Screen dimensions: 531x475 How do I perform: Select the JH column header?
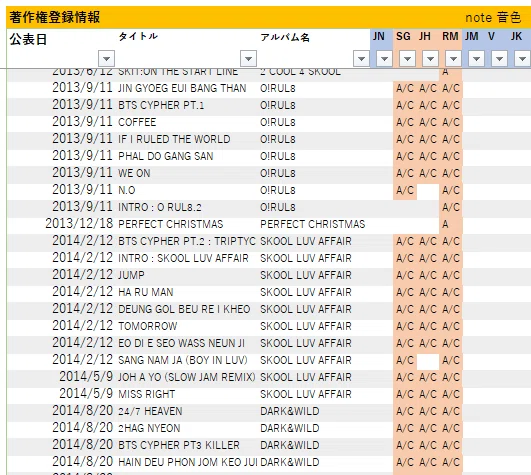tap(425, 36)
